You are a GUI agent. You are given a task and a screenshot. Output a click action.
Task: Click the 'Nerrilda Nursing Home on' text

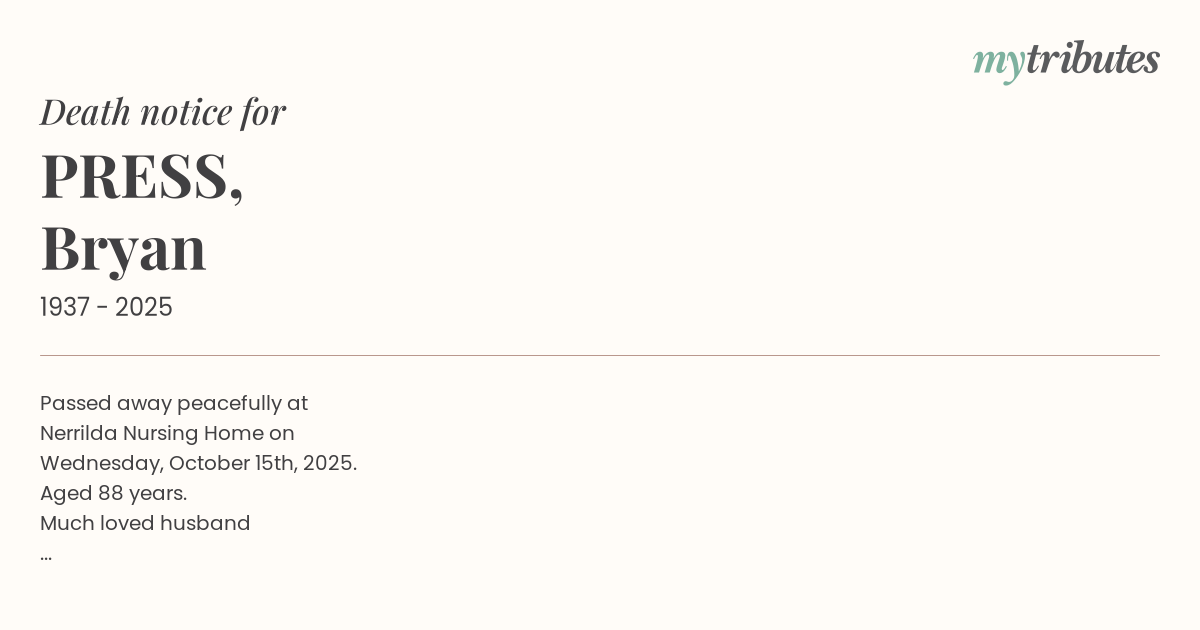point(167,433)
